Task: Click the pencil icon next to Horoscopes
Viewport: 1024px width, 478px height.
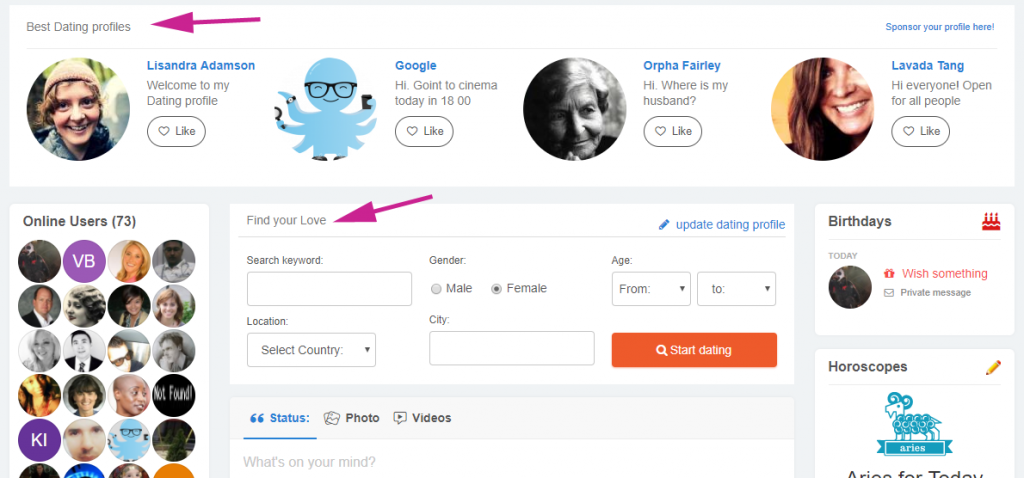Action: (993, 367)
